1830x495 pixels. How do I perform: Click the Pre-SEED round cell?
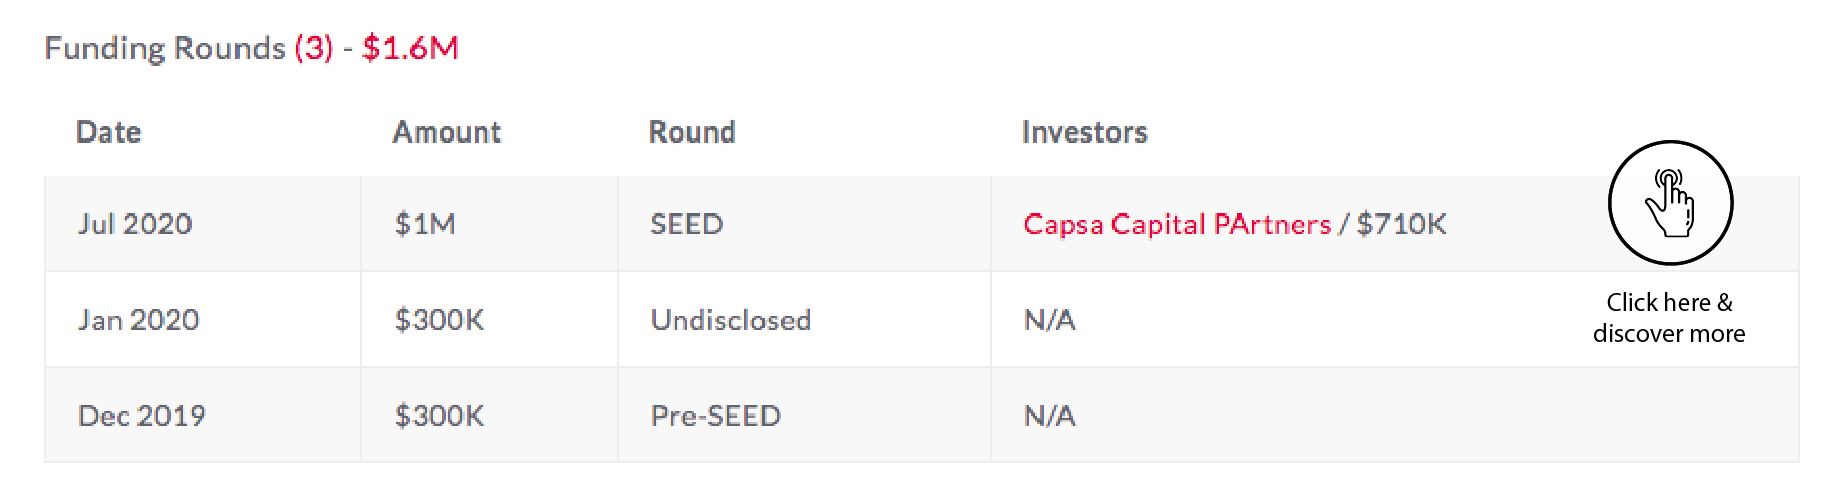[715, 416]
